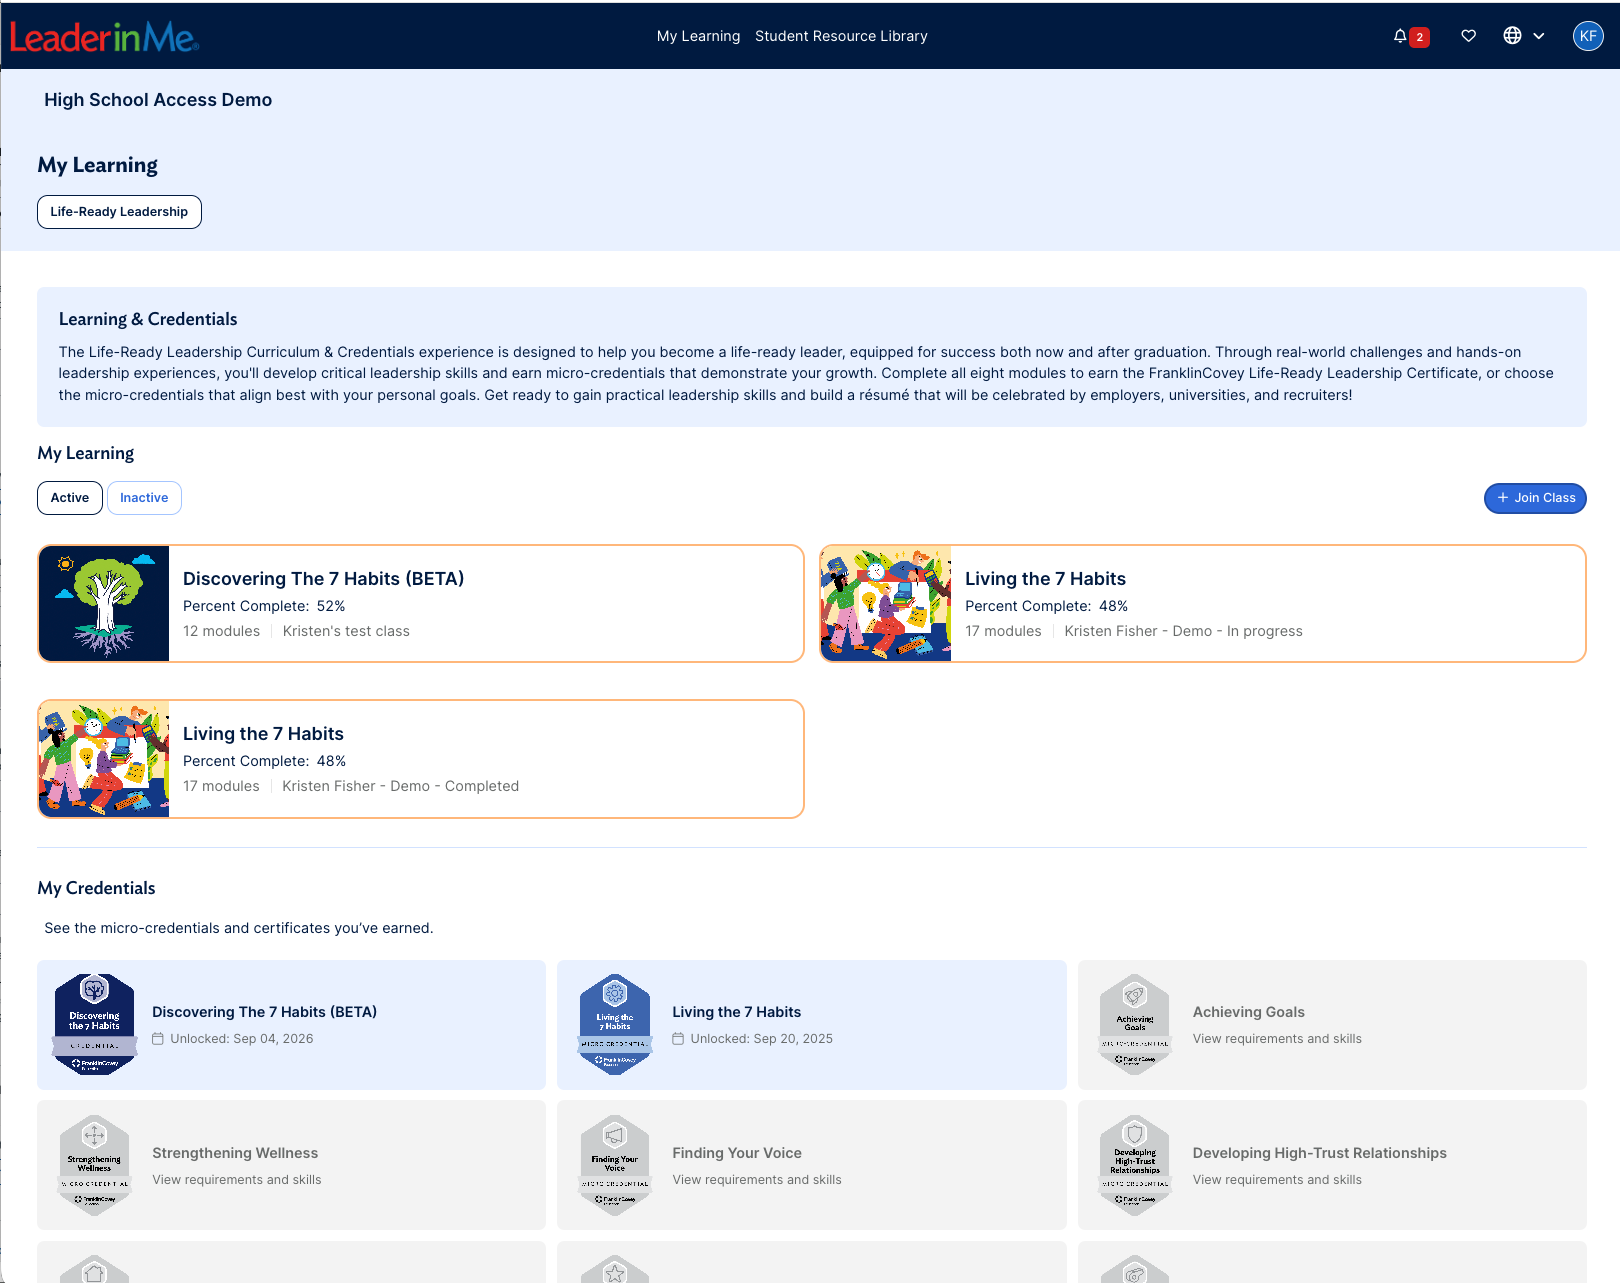
Task: Click the Join Class button
Action: point(1535,498)
